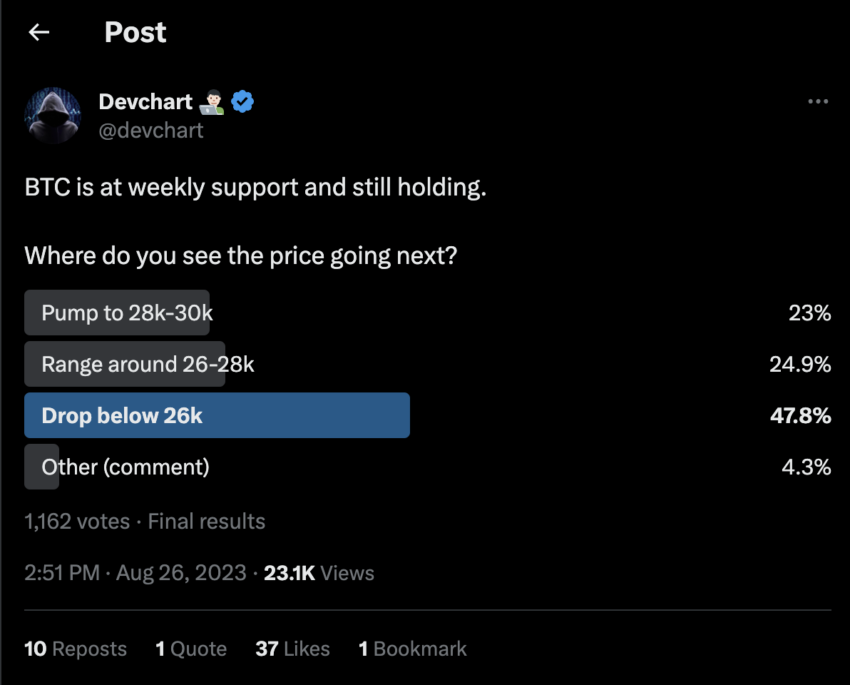Click the Aug 26, 2023 timestamp
Screen dimensions: 850x685
point(181,573)
